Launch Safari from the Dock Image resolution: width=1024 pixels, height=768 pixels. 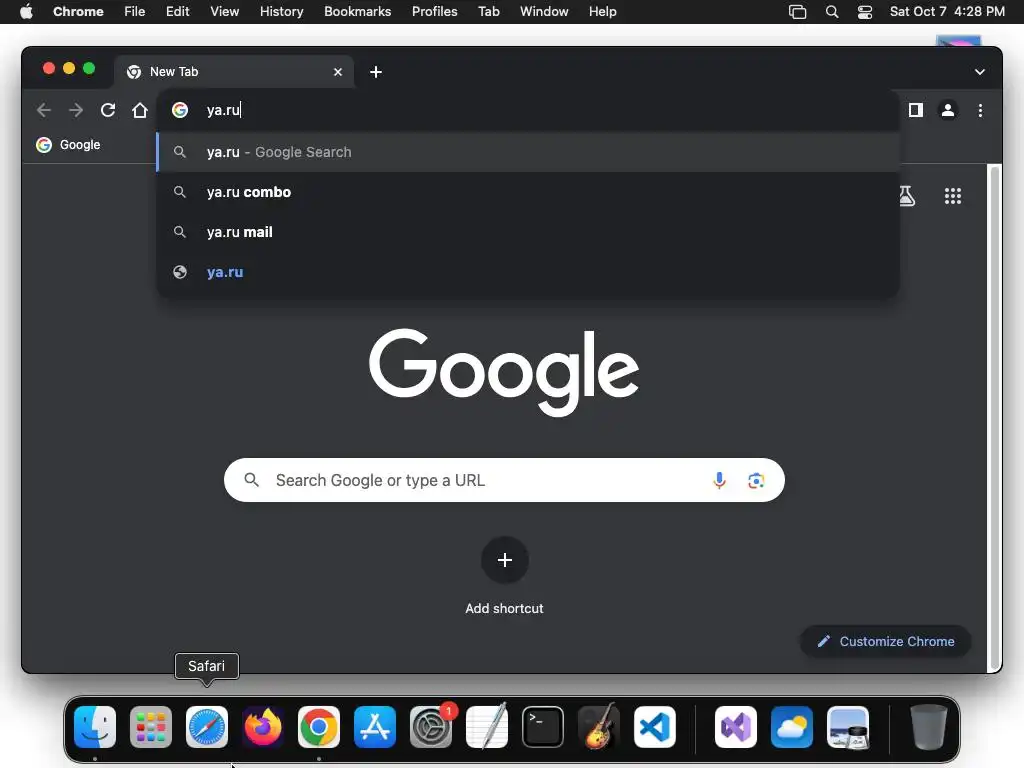[207, 727]
